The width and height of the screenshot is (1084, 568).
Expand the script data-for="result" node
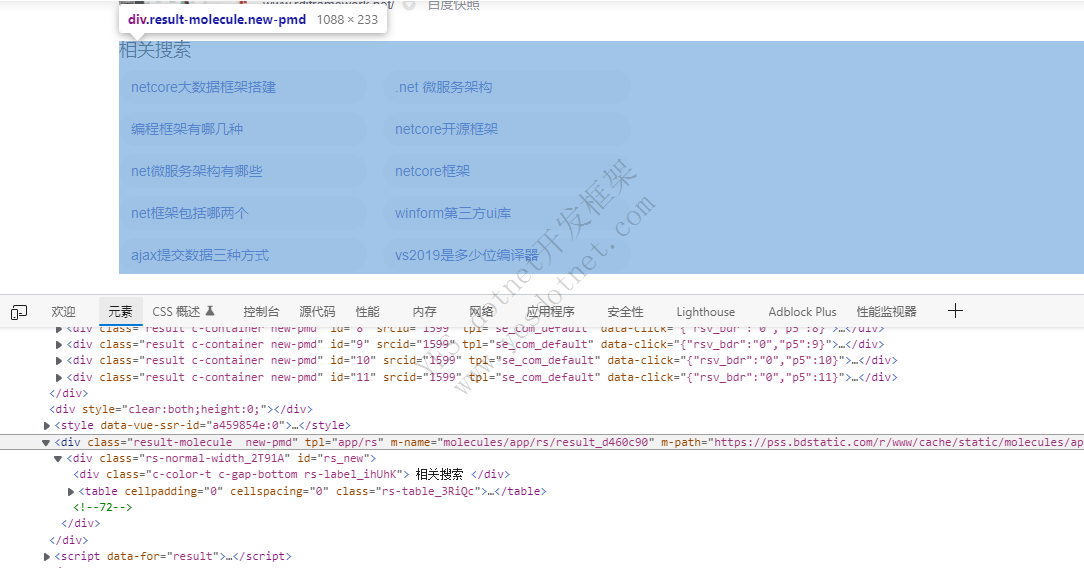47,557
